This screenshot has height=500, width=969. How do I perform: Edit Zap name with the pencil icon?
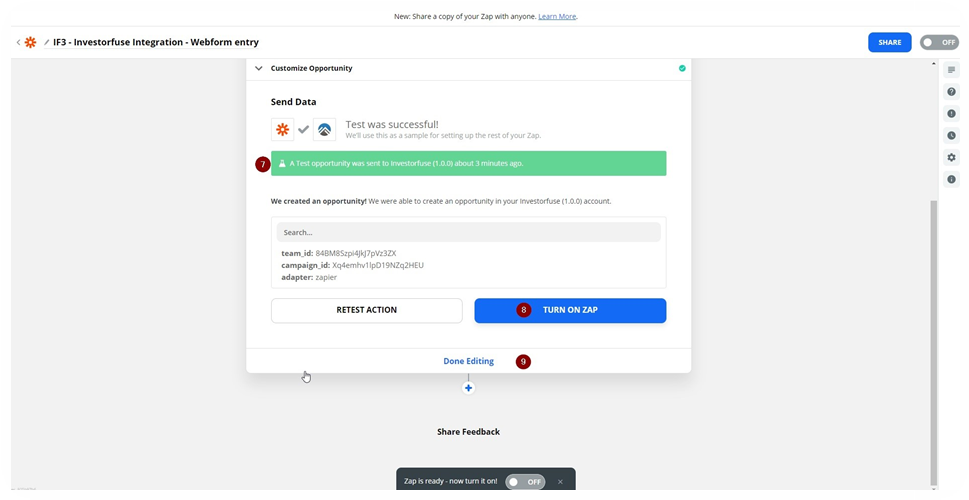[x=46, y=43]
